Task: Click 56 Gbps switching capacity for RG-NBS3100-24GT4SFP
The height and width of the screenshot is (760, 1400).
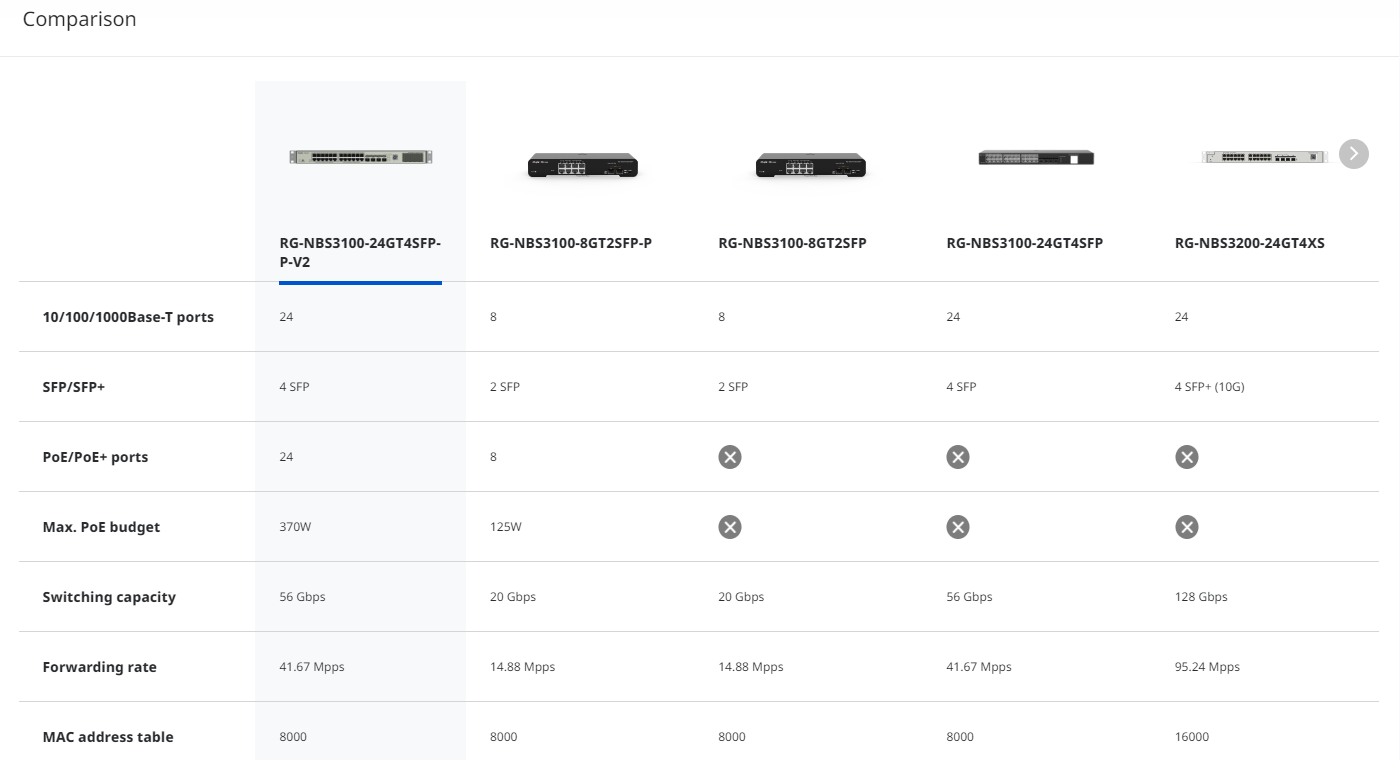Action: pyautogui.click(x=969, y=597)
